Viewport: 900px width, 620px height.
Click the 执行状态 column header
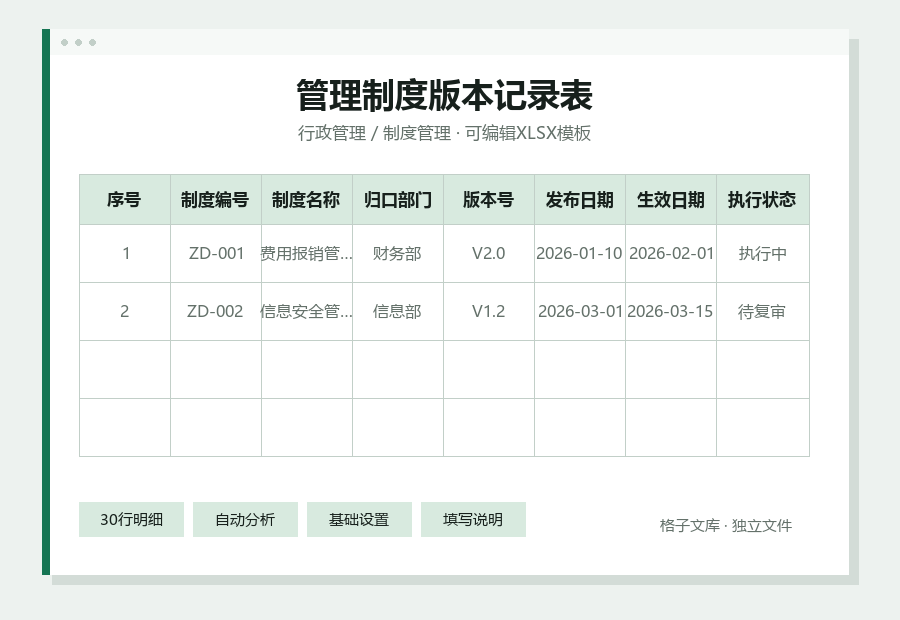click(762, 200)
